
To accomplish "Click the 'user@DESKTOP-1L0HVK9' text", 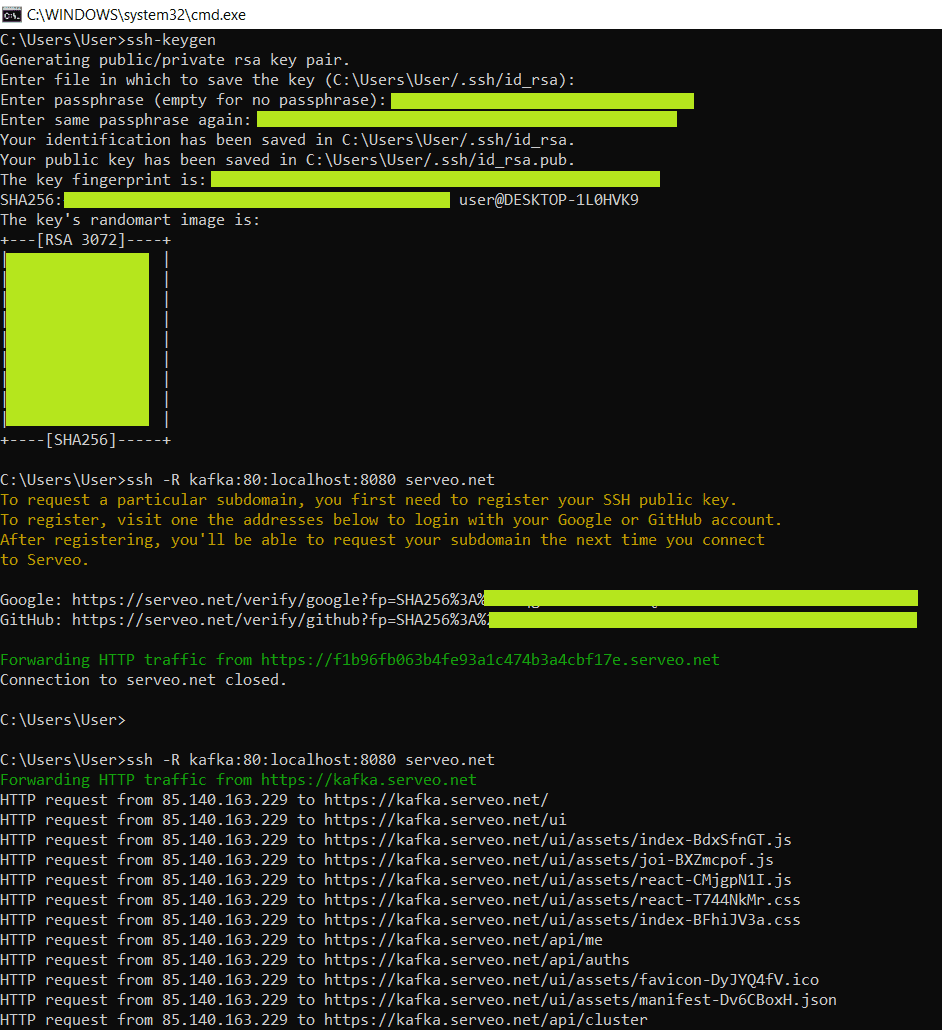I will [x=549, y=200].
